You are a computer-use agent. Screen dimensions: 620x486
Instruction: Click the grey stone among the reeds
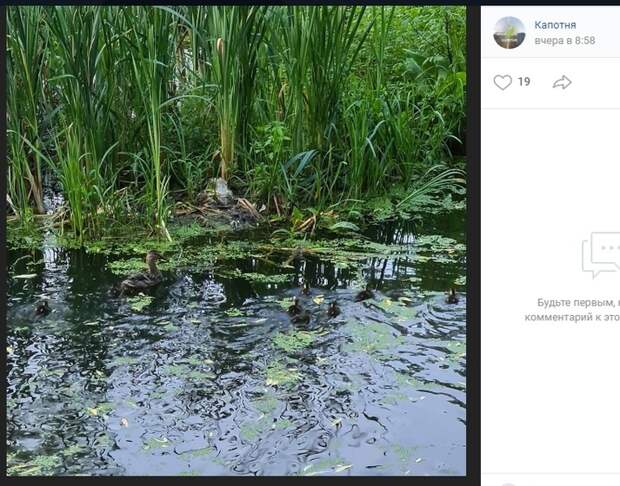(x=218, y=192)
